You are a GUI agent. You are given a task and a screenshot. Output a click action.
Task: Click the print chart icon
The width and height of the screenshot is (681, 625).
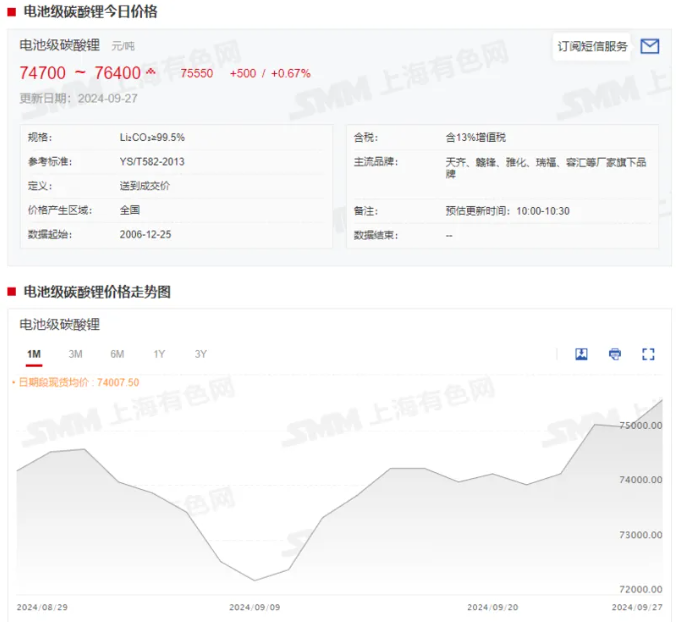(614, 354)
